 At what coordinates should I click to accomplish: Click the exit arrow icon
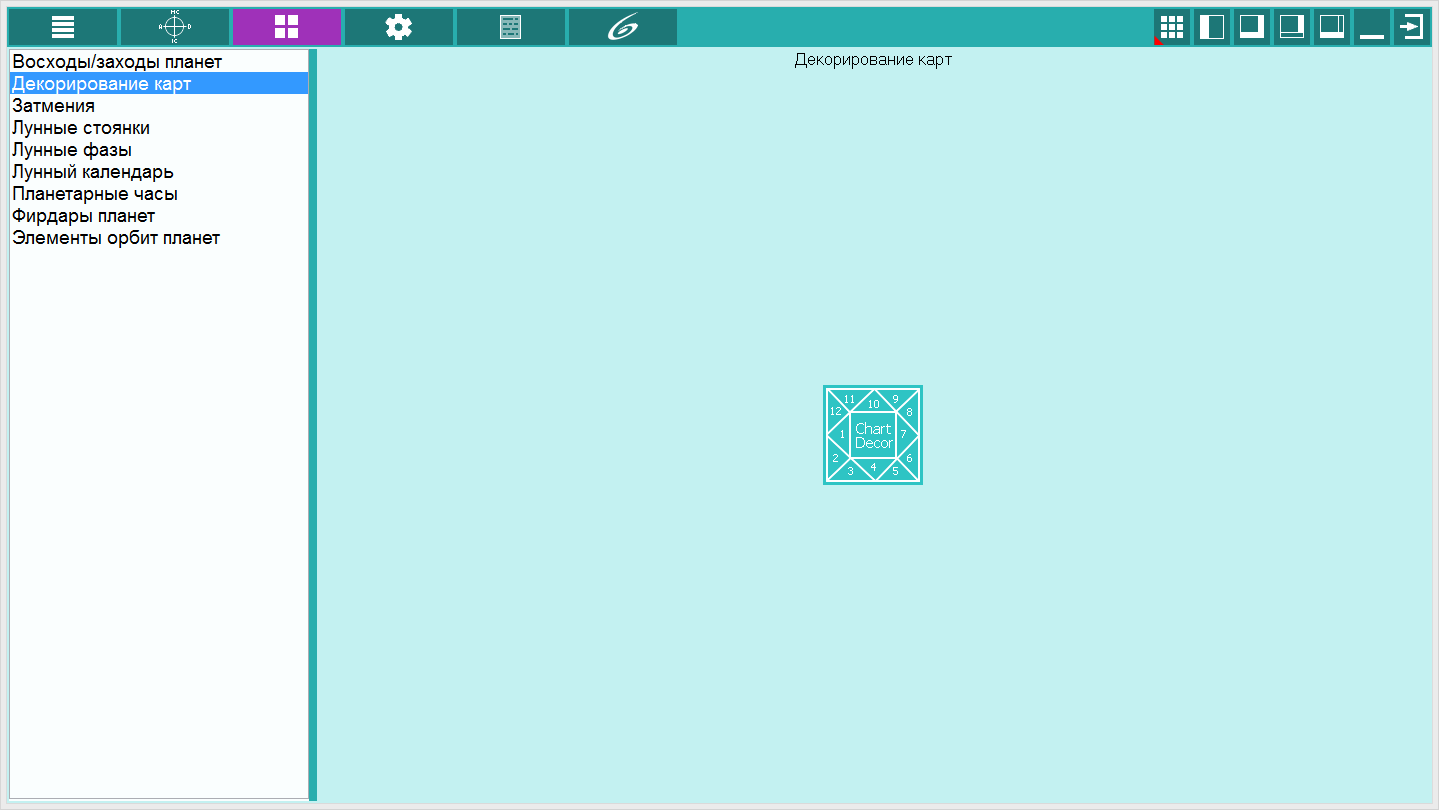click(1412, 27)
